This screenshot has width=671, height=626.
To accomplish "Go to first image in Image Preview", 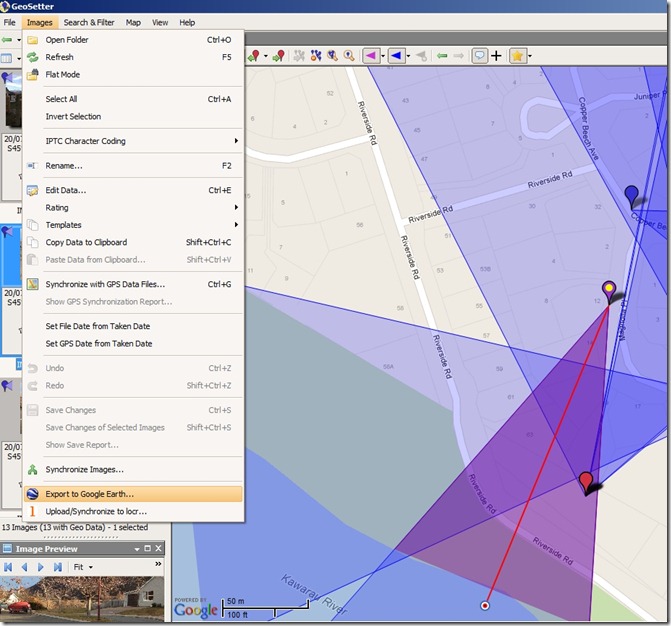I will (x=9, y=567).
